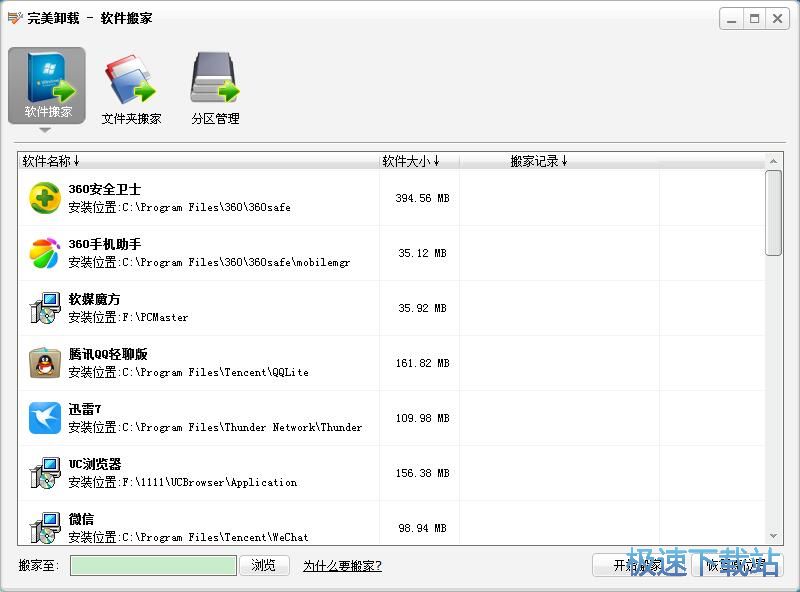The width and height of the screenshot is (800, 592).
Task: Sort by 软件名称 column header
Action: tap(51, 161)
